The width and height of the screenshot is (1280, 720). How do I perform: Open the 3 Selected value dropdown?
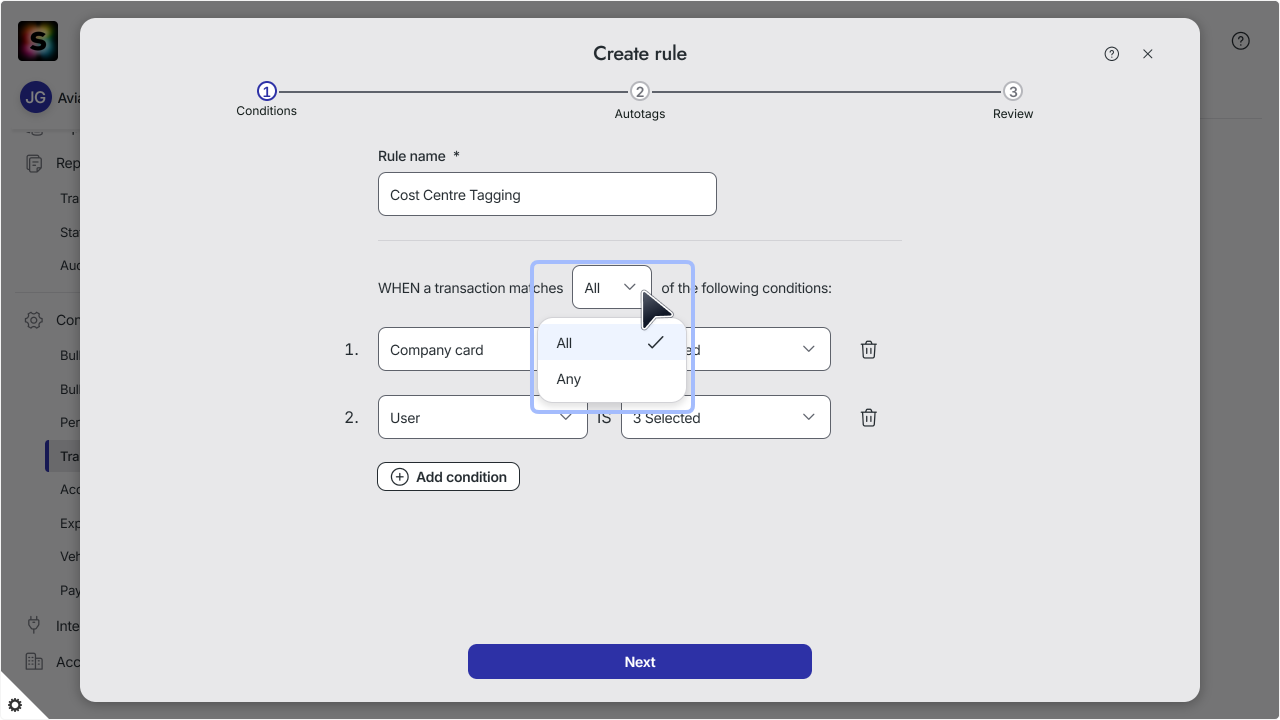[726, 418]
